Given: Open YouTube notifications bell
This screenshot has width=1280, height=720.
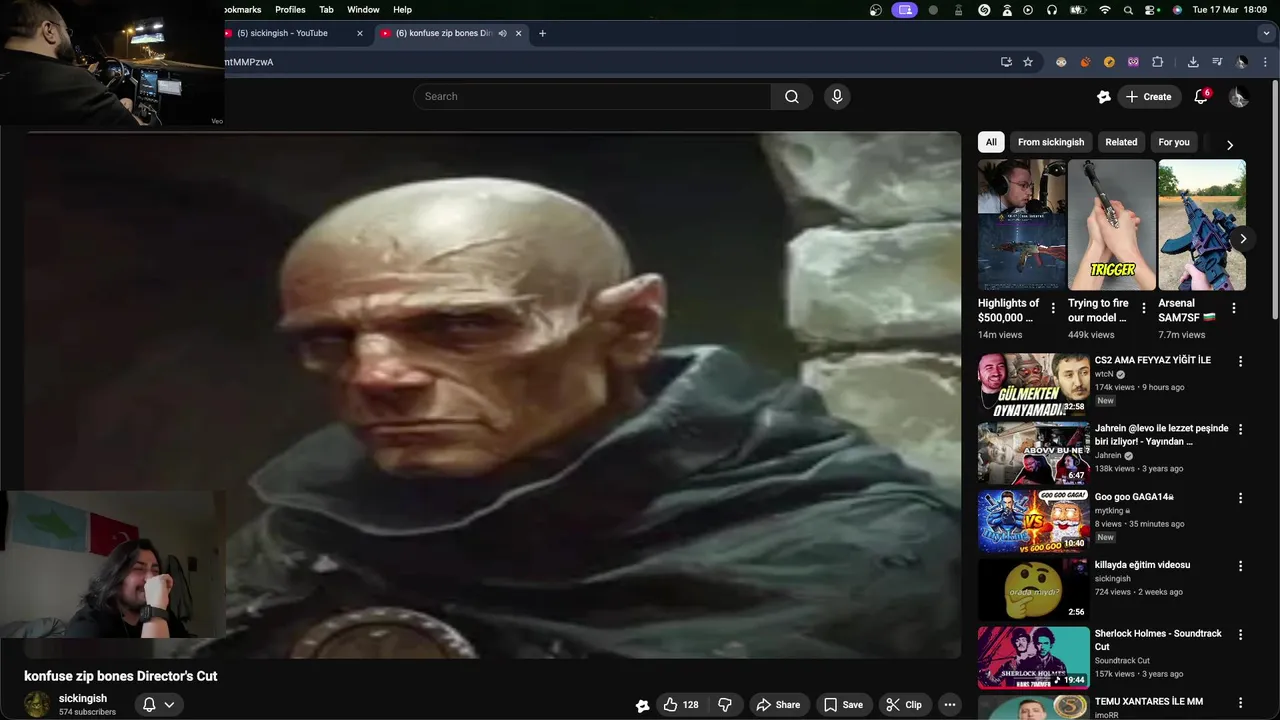Looking at the screenshot, I should [x=1201, y=97].
